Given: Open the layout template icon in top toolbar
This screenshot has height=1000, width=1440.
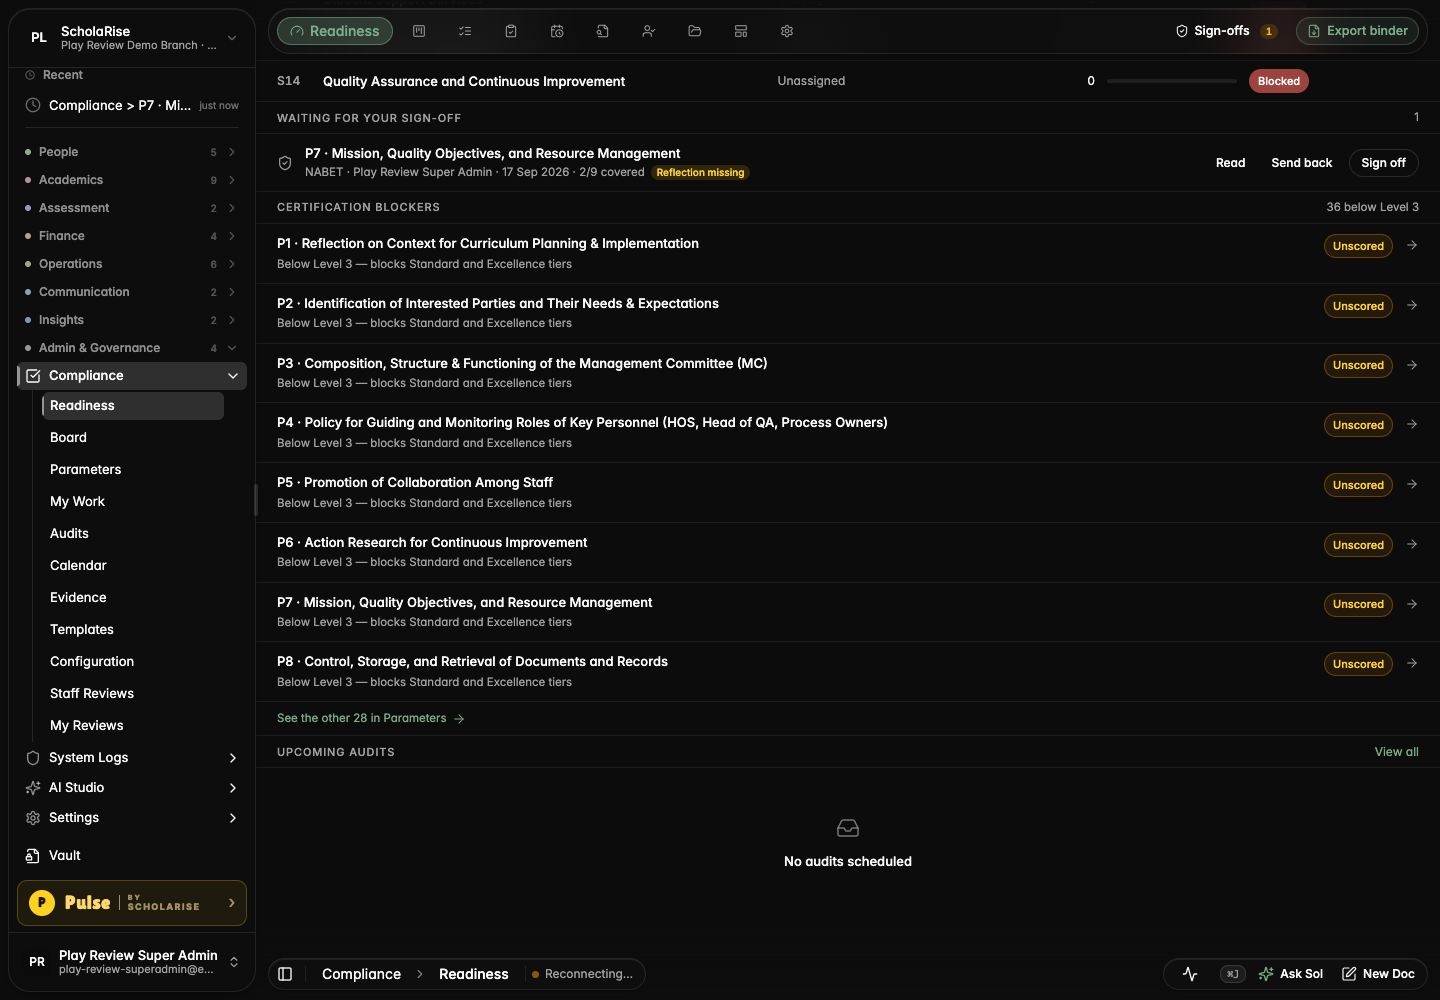Looking at the screenshot, I should click(741, 31).
